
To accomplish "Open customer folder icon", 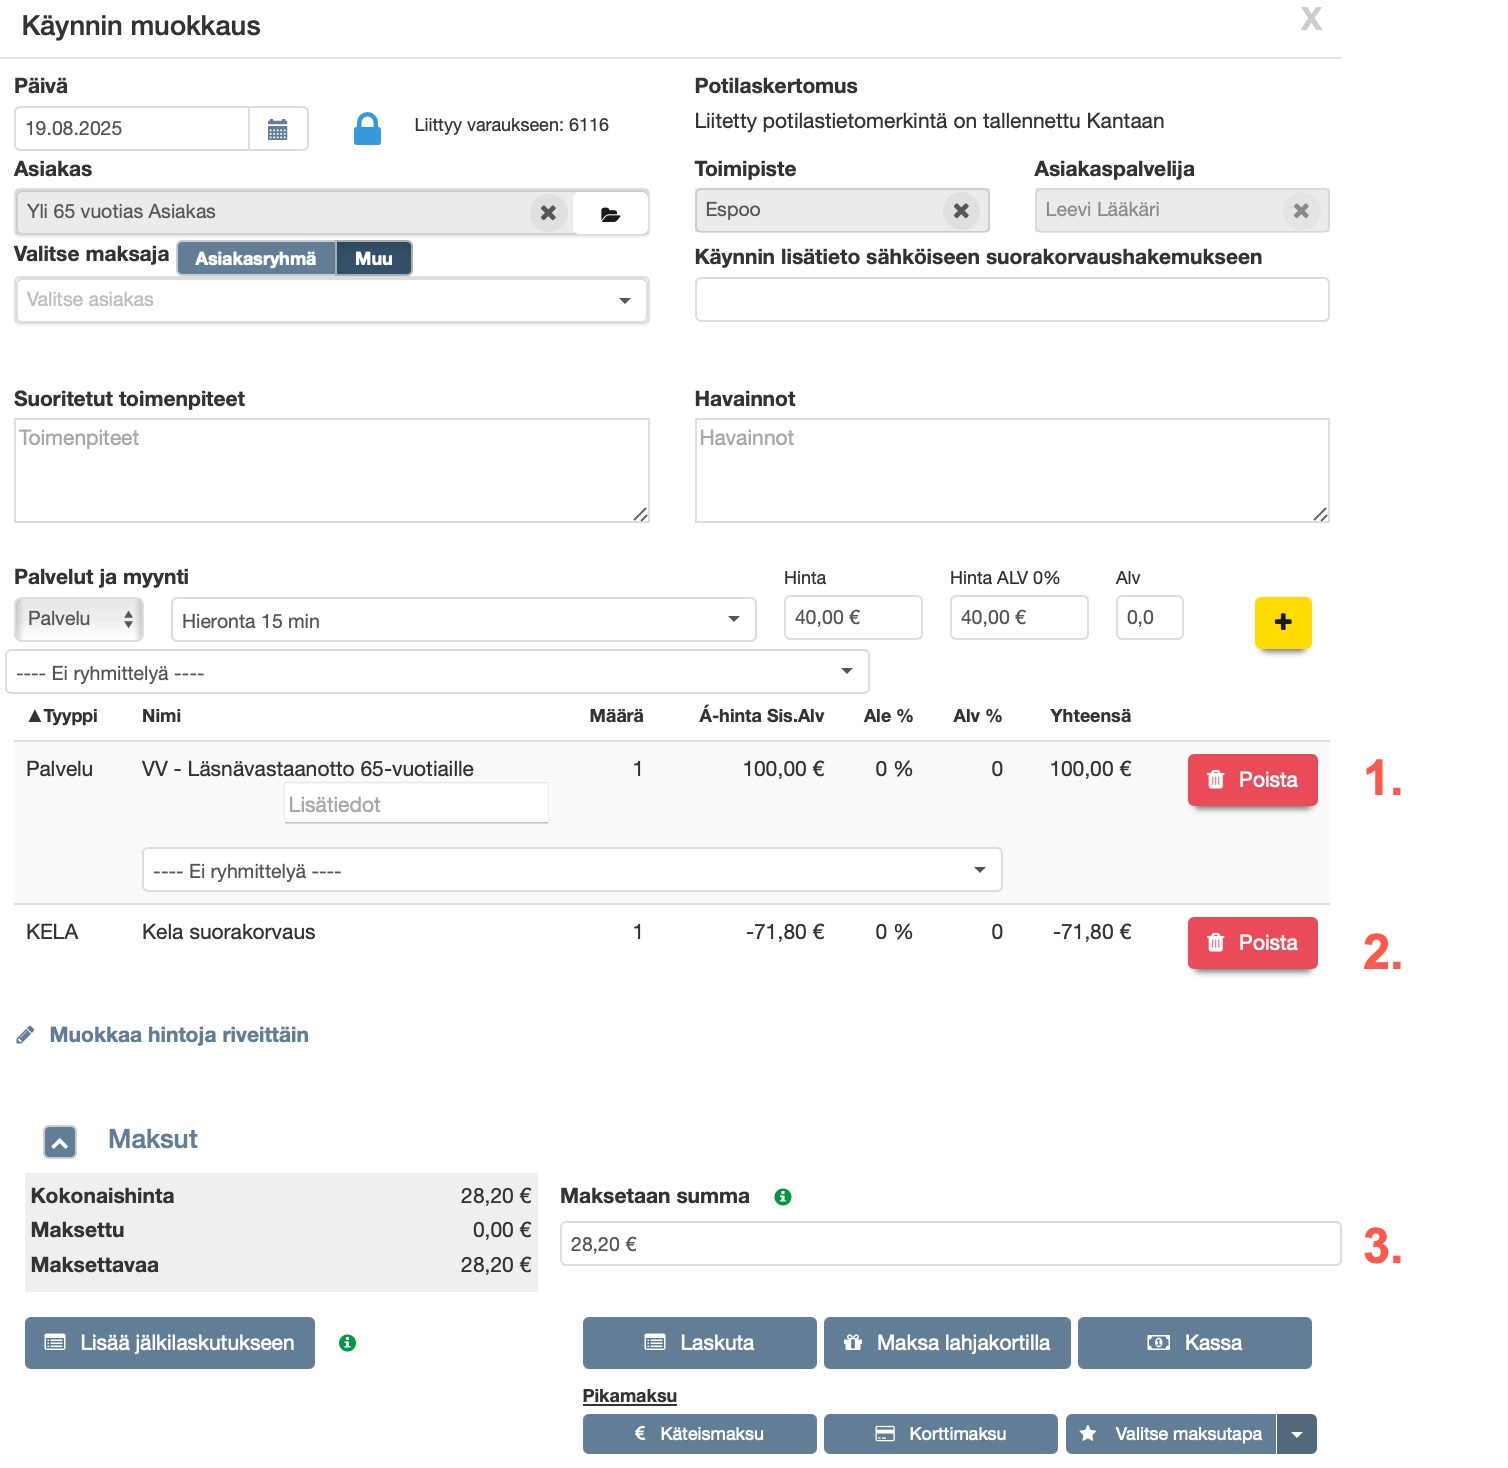I will coord(610,213).
